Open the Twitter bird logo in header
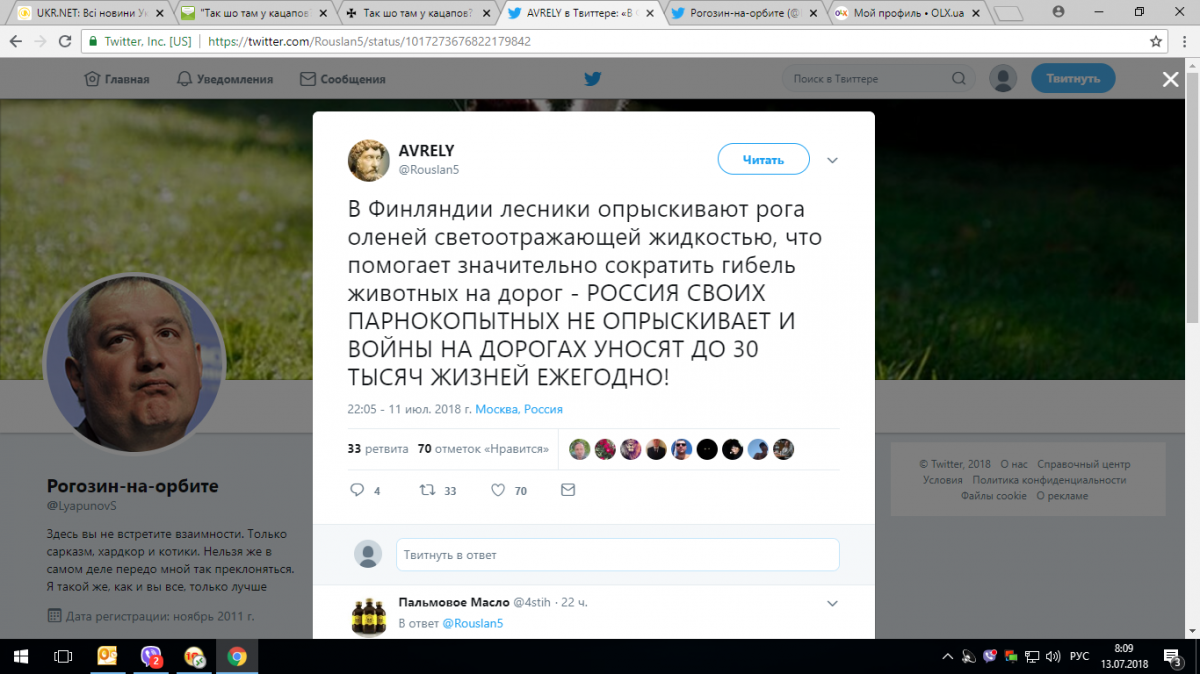Viewport: 1200px width, 674px height. [592, 79]
